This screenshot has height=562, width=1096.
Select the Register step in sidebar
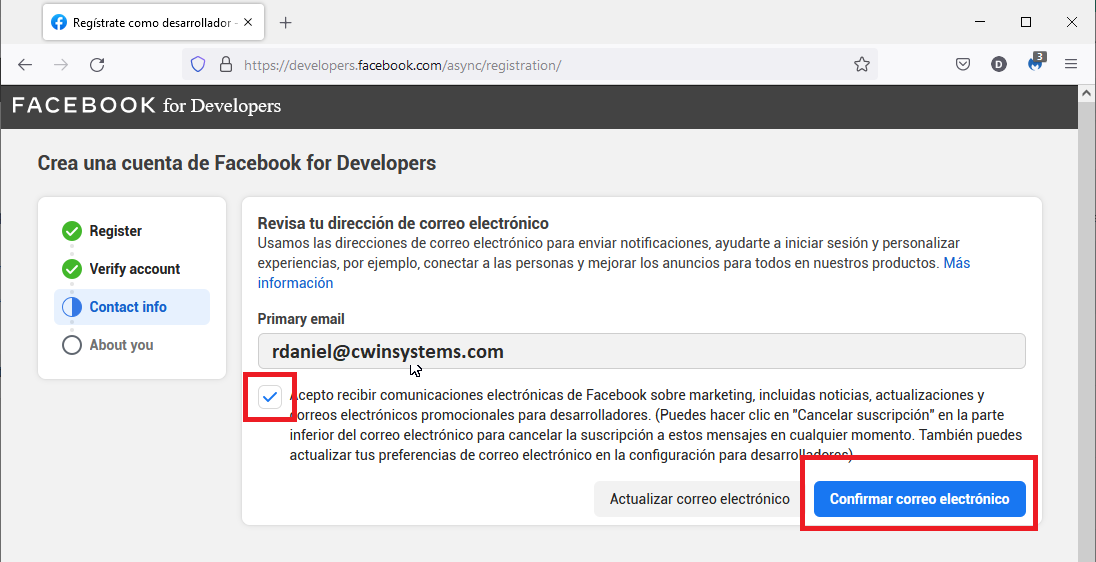pos(115,231)
